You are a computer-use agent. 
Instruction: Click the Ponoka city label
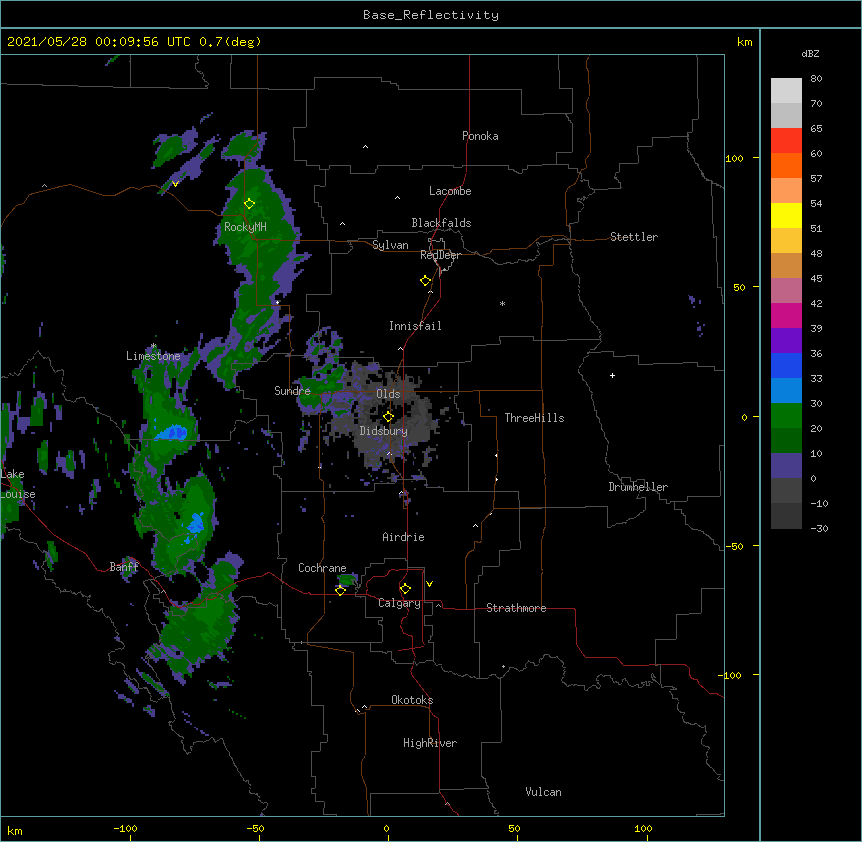(x=480, y=136)
